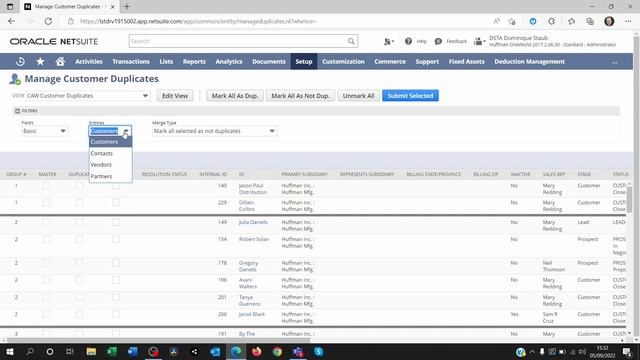Open Windows taskbar search
This screenshot has width=640, height=360.
tap(30, 351)
